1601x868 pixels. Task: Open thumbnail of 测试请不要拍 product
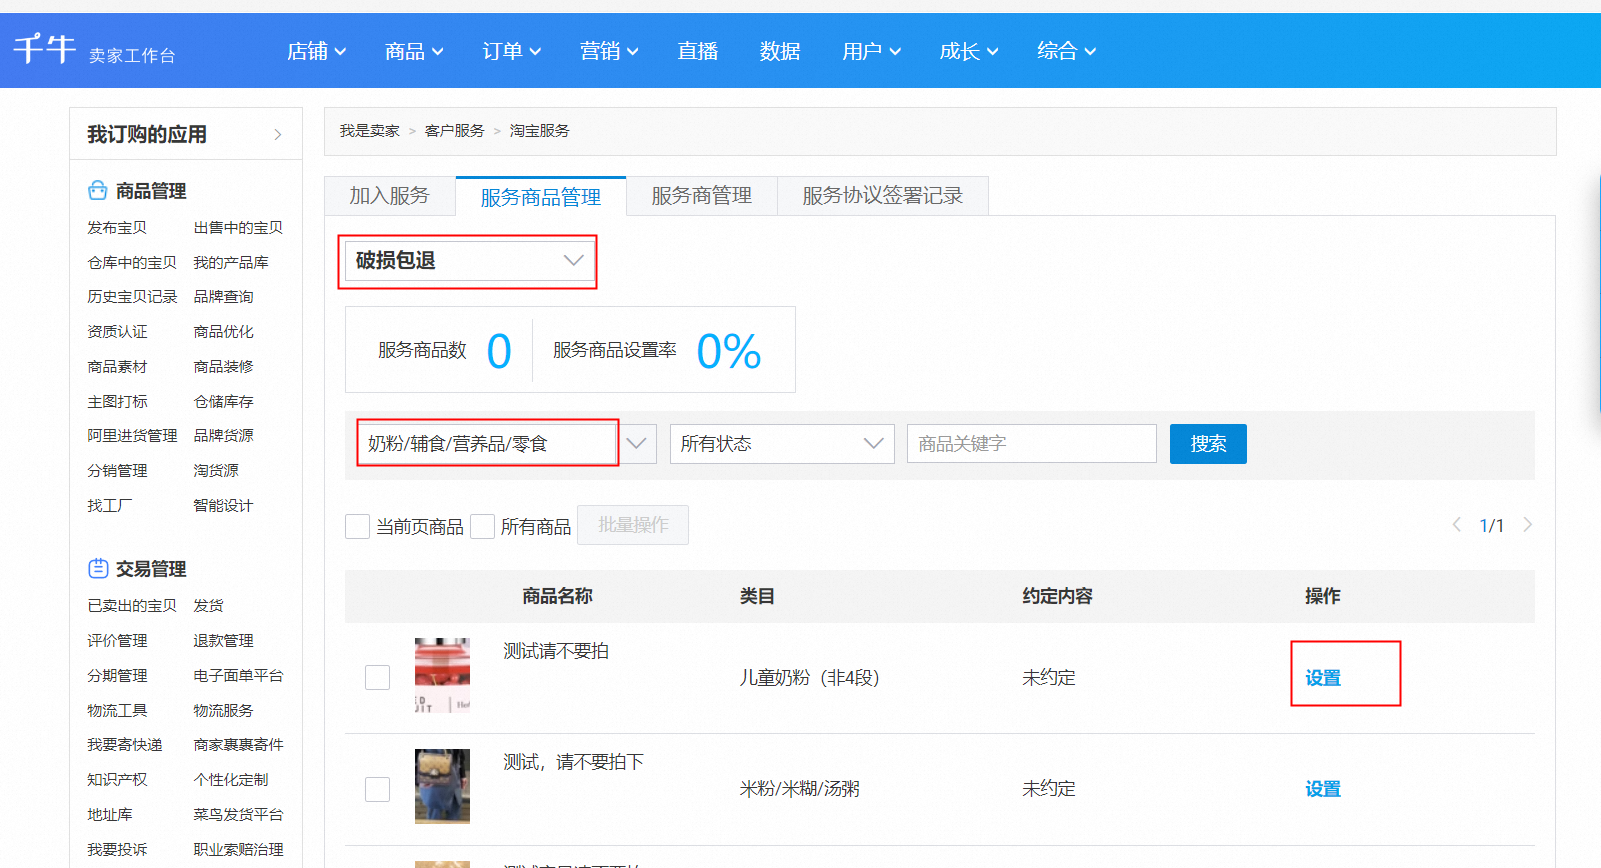(x=442, y=675)
